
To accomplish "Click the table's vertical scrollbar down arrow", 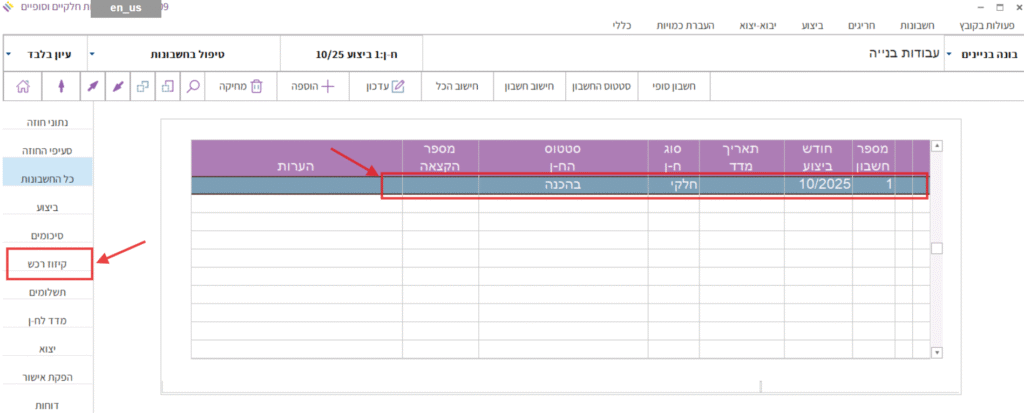I will tap(937, 352).
